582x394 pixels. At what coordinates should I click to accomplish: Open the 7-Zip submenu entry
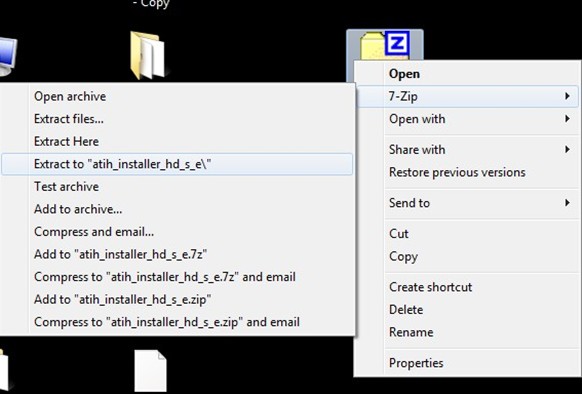click(x=467, y=97)
